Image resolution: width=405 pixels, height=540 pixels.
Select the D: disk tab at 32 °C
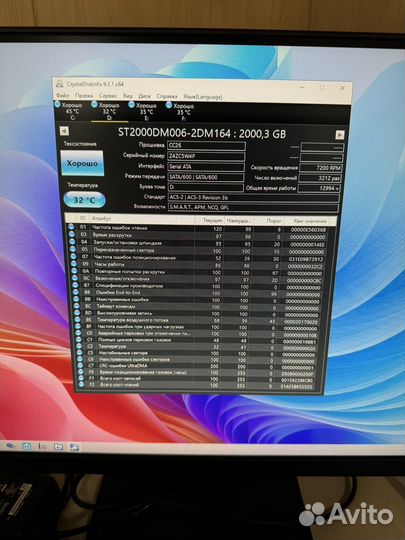click(x=109, y=112)
